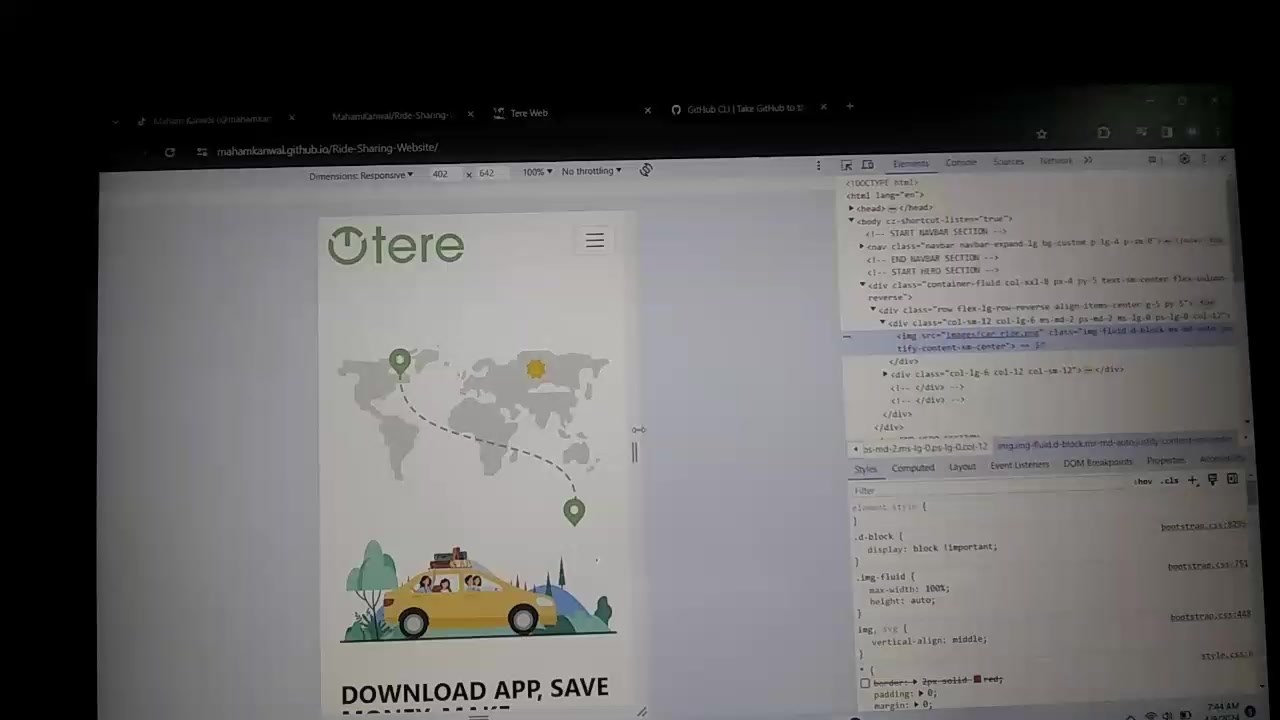The width and height of the screenshot is (1280, 720).
Task: Click the address bar URL
Action: point(327,149)
